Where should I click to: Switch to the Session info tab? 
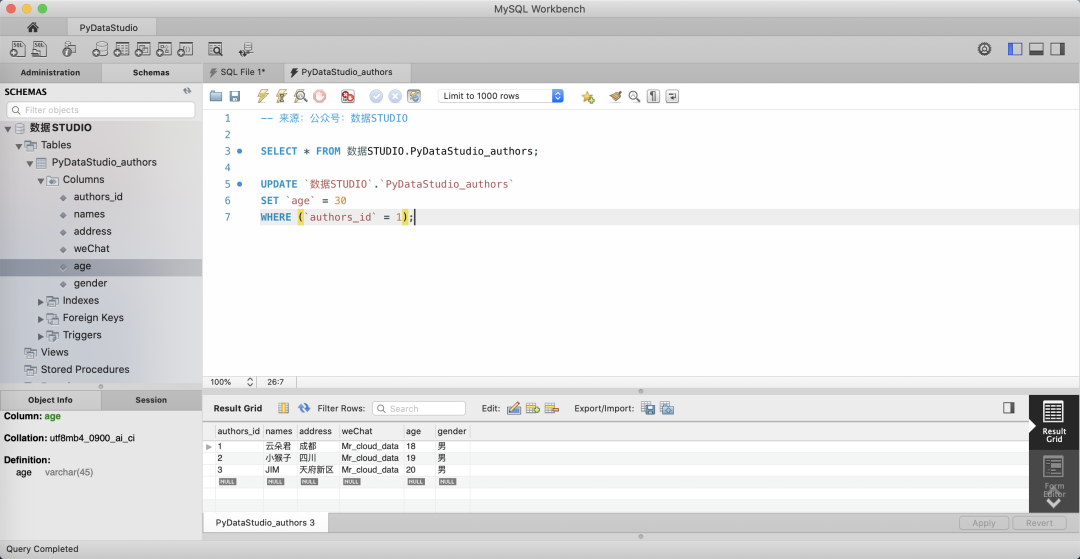point(151,400)
